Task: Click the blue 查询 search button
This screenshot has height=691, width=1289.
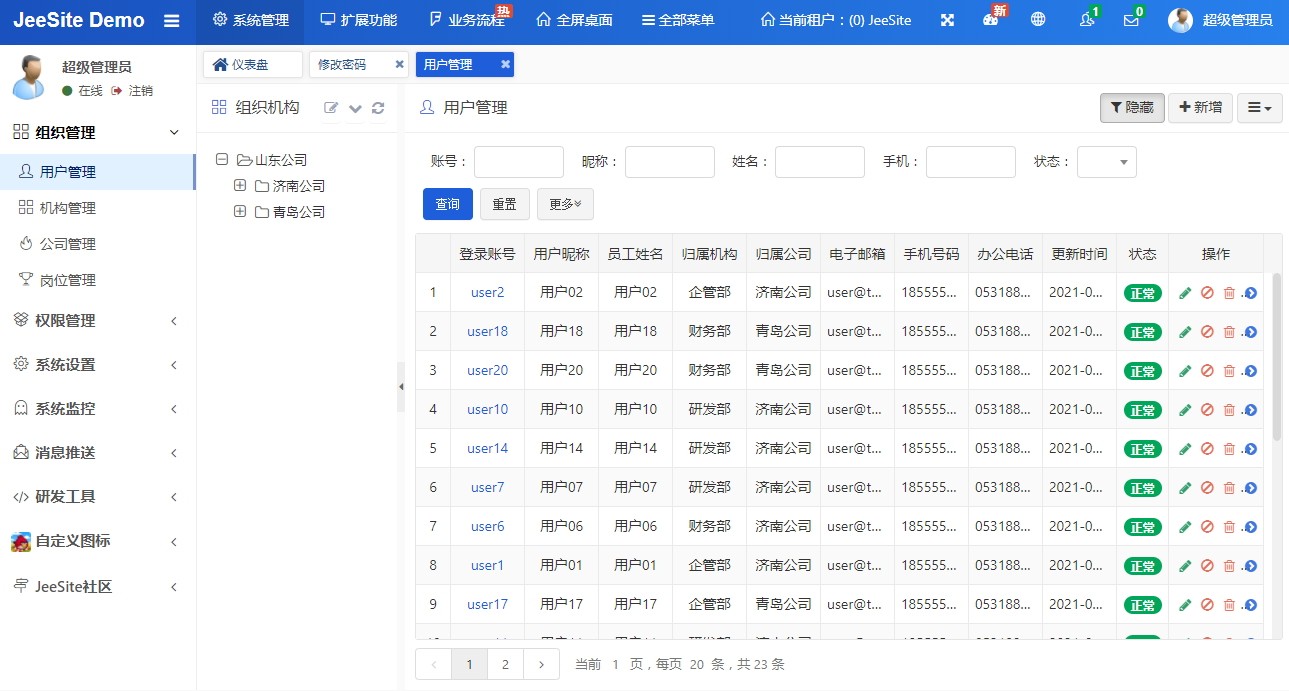Action: 447,204
